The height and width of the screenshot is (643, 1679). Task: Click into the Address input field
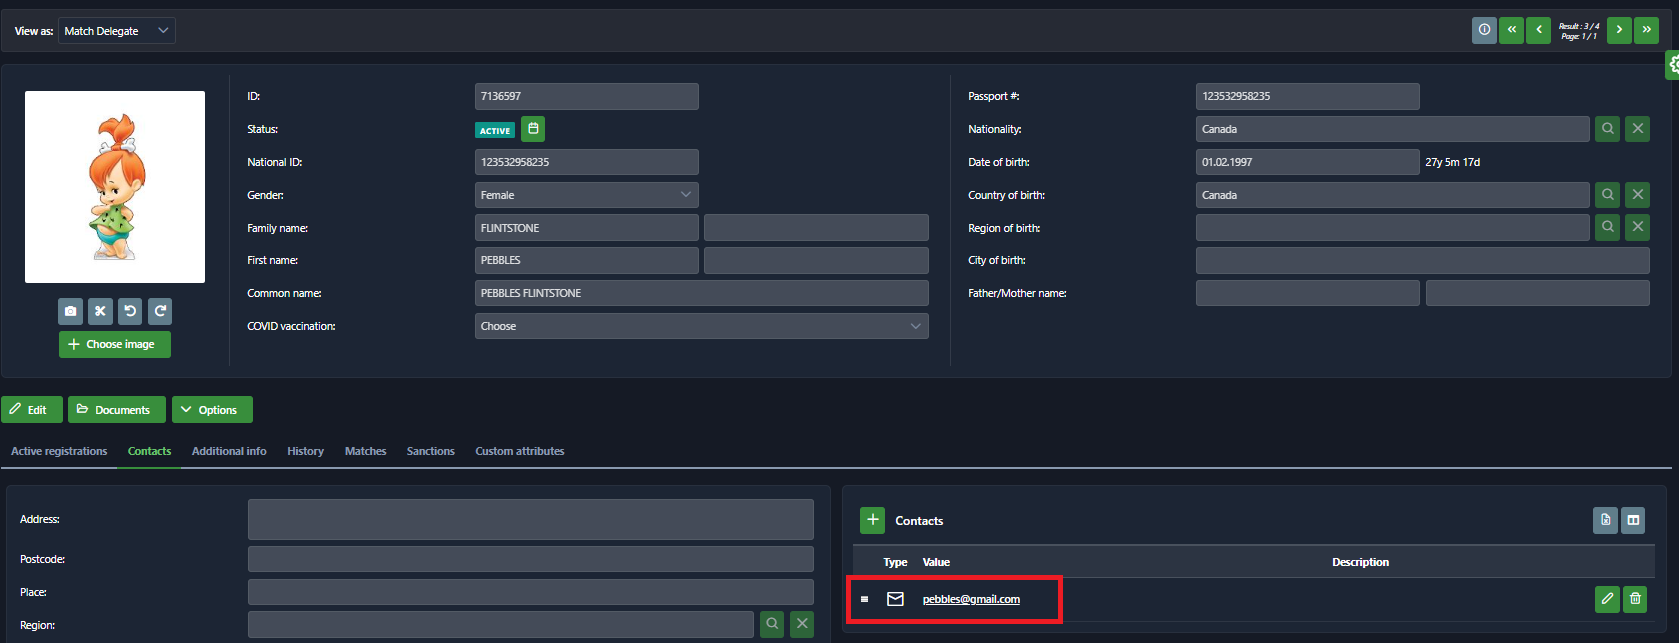tap(530, 519)
